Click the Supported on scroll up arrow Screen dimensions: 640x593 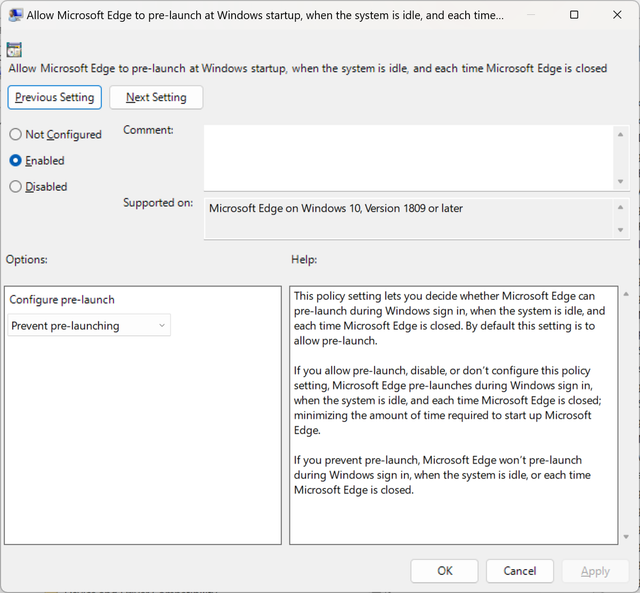click(620, 207)
